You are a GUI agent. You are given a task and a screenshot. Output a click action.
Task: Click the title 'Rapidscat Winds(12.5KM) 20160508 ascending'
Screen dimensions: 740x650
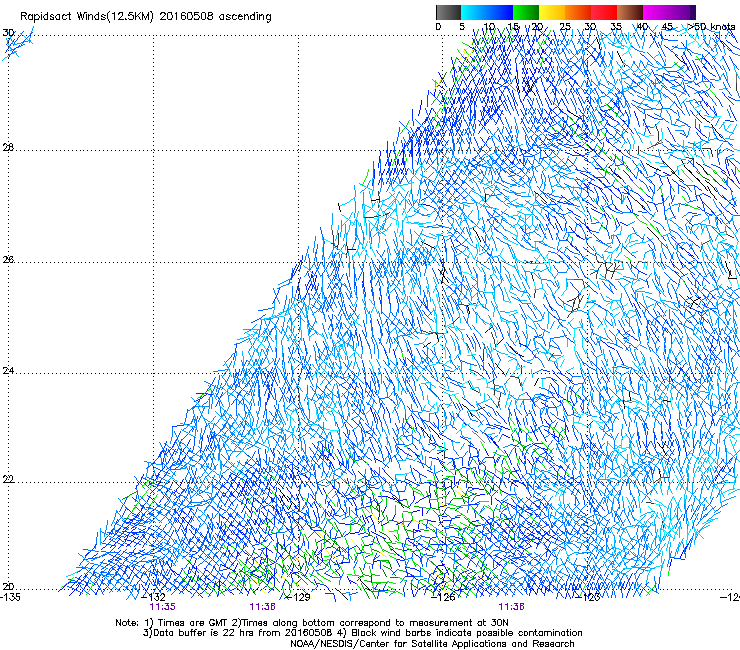(x=146, y=17)
